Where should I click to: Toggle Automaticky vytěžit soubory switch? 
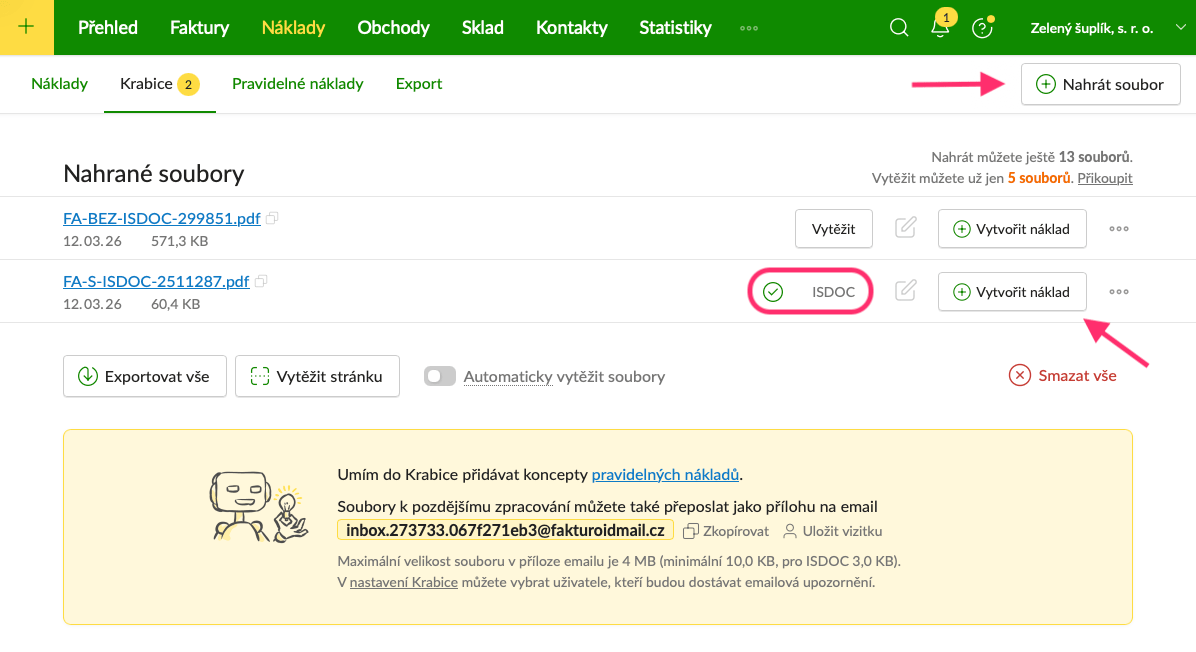coord(440,377)
